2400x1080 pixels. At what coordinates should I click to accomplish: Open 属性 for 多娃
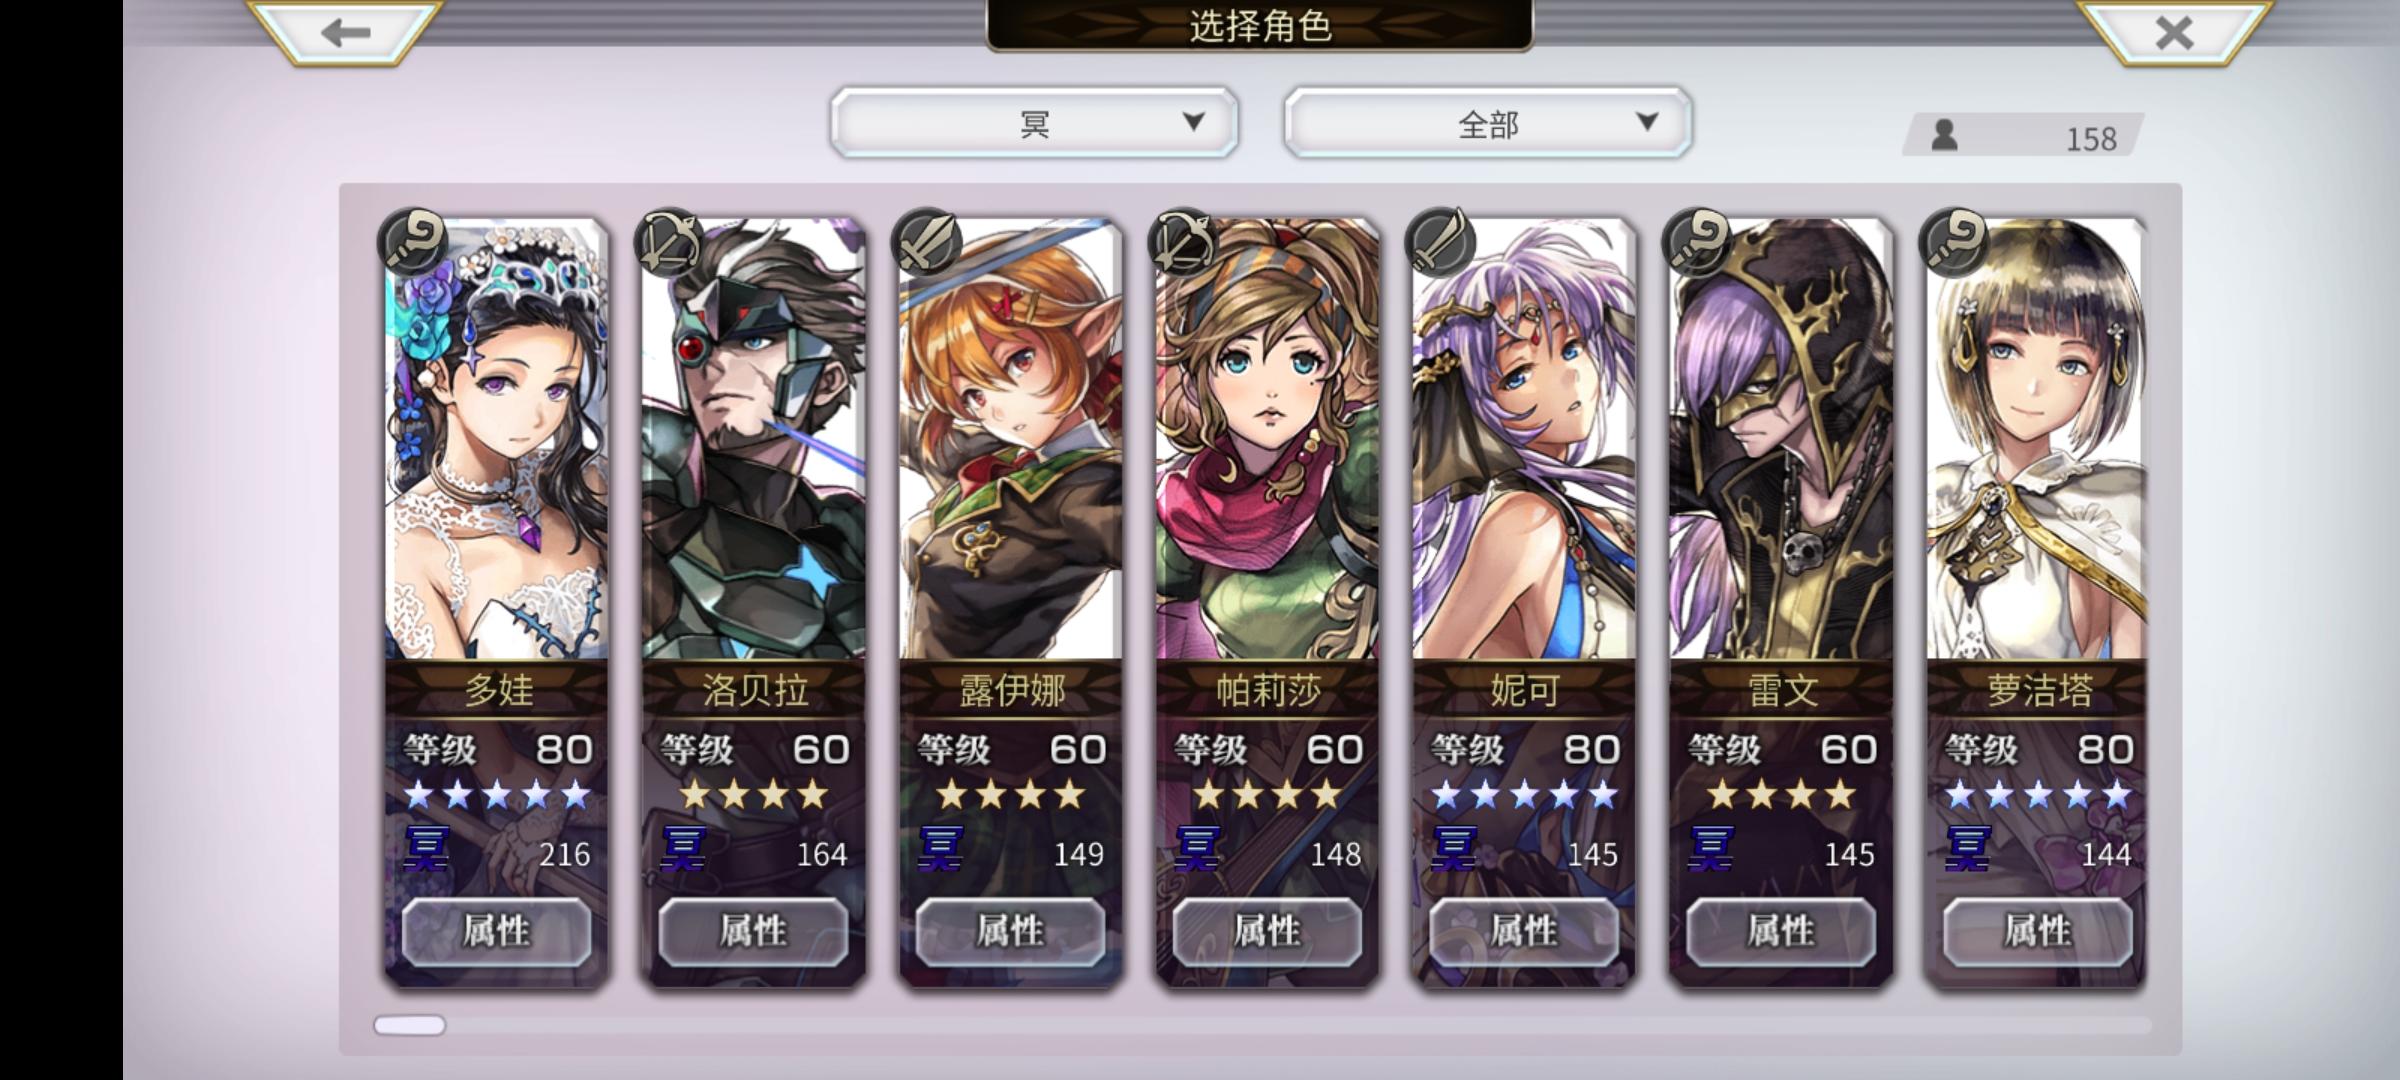(x=496, y=931)
